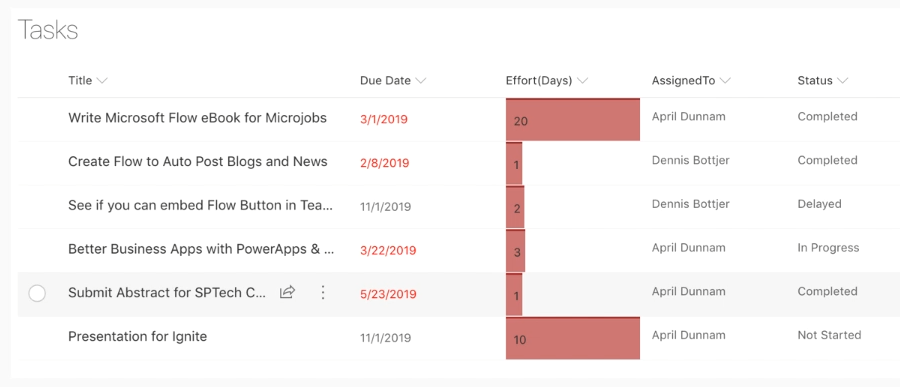Click the 10-day effort bar for Ignite

(573, 338)
